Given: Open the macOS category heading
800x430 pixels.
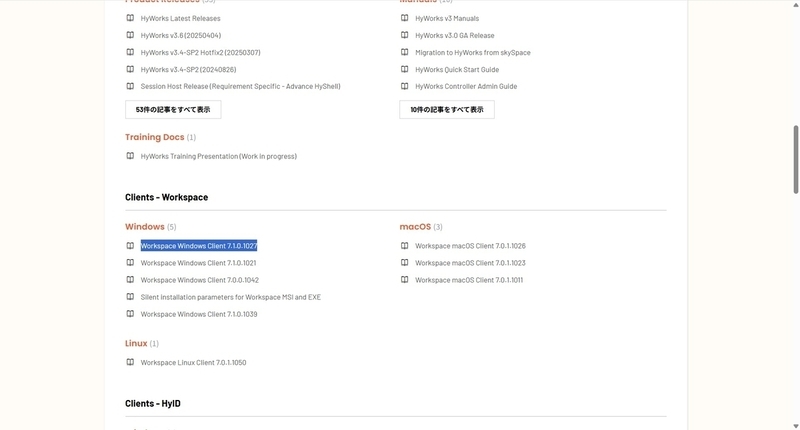Looking at the screenshot, I should [415, 226].
